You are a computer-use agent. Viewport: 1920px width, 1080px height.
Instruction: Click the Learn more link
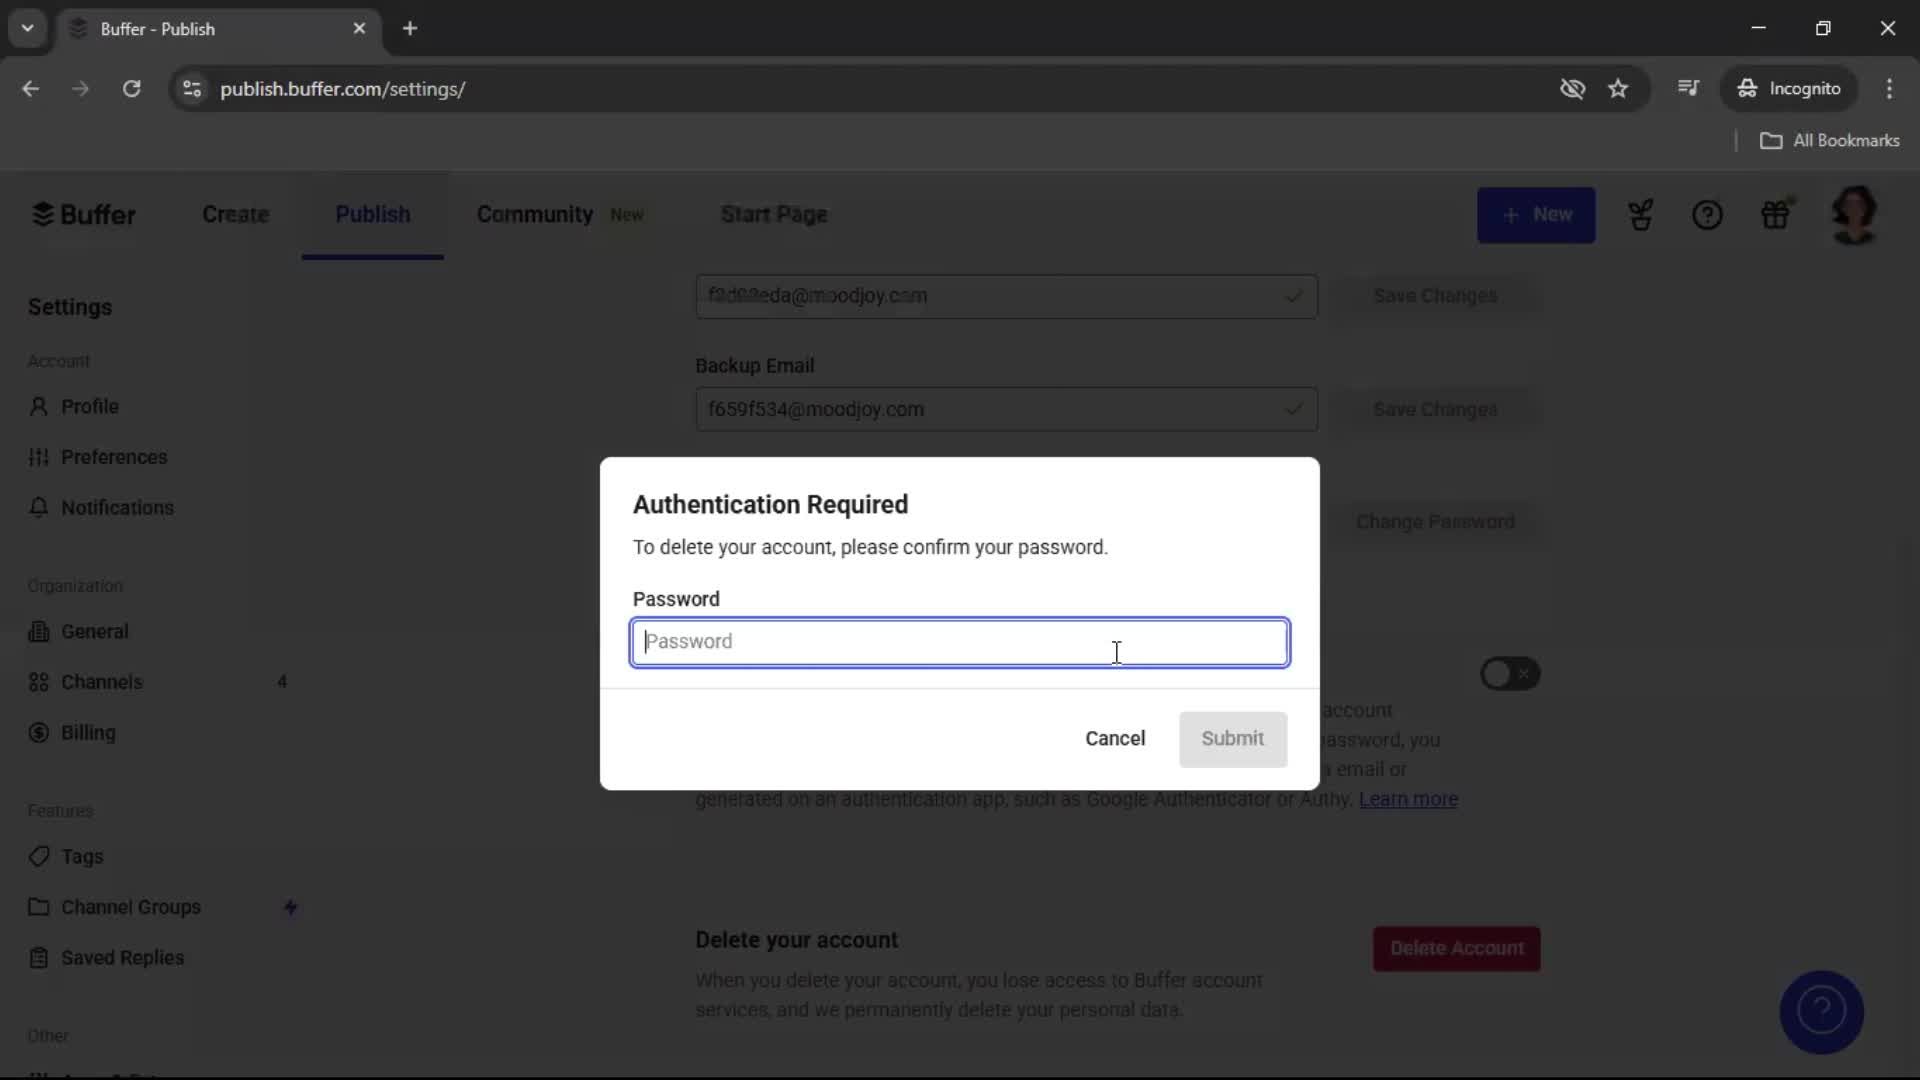click(x=1408, y=799)
